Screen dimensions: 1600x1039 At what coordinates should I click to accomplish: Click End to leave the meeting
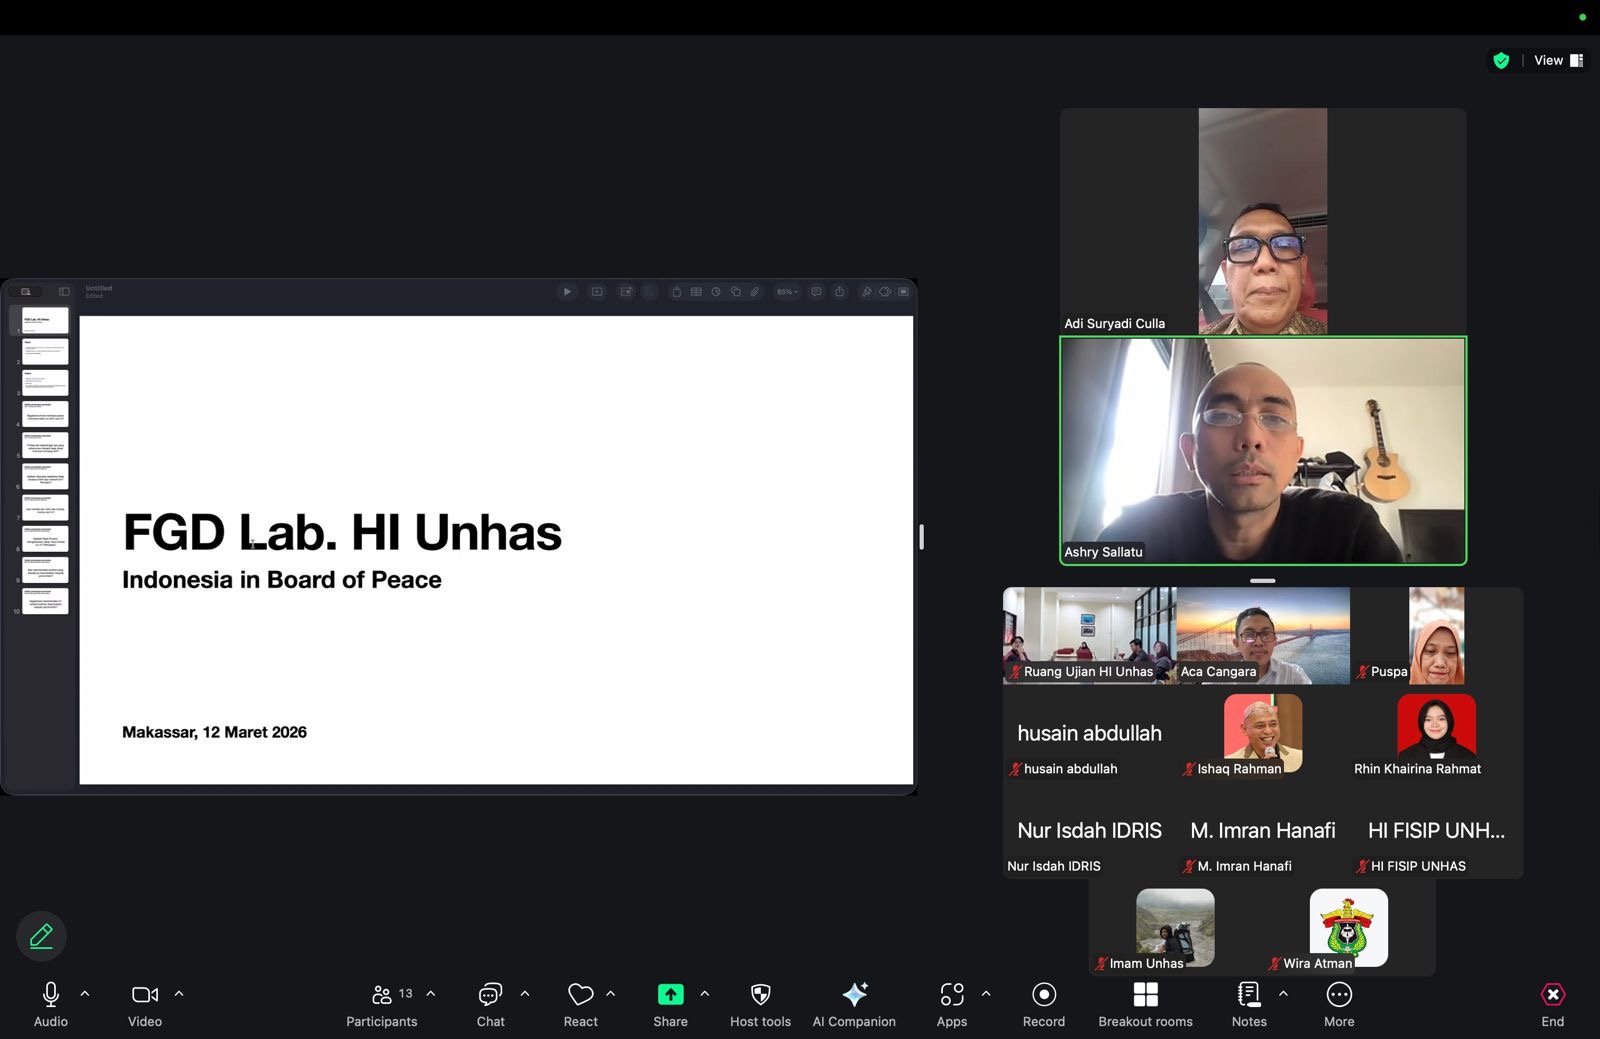pyautogui.click(x=1552, y=1003)
